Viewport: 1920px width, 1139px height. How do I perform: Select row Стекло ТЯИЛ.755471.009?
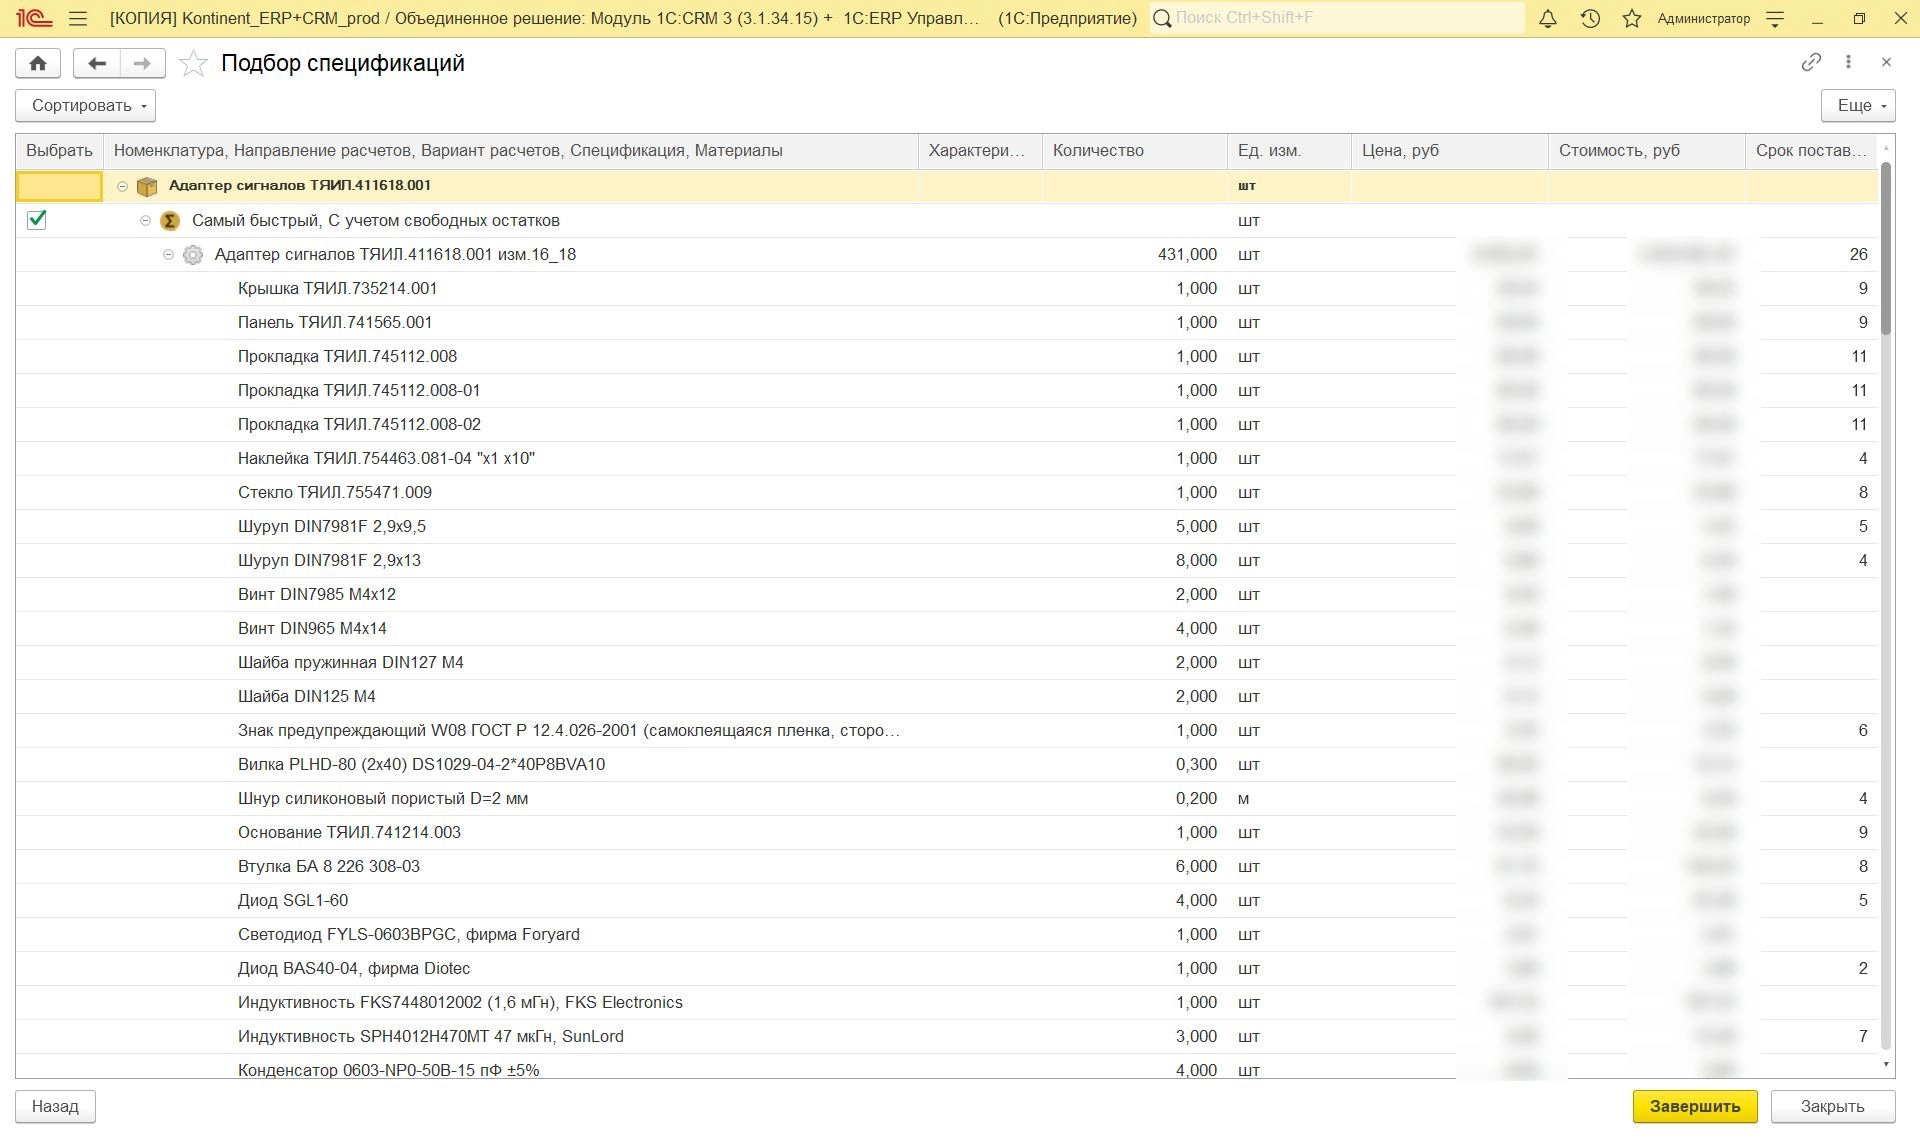947,493
